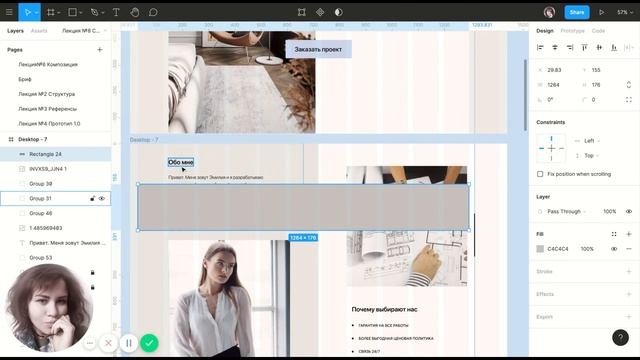Pause the screen recording
The width and height of the screenshot is (640, 360).
pos(129,343)
